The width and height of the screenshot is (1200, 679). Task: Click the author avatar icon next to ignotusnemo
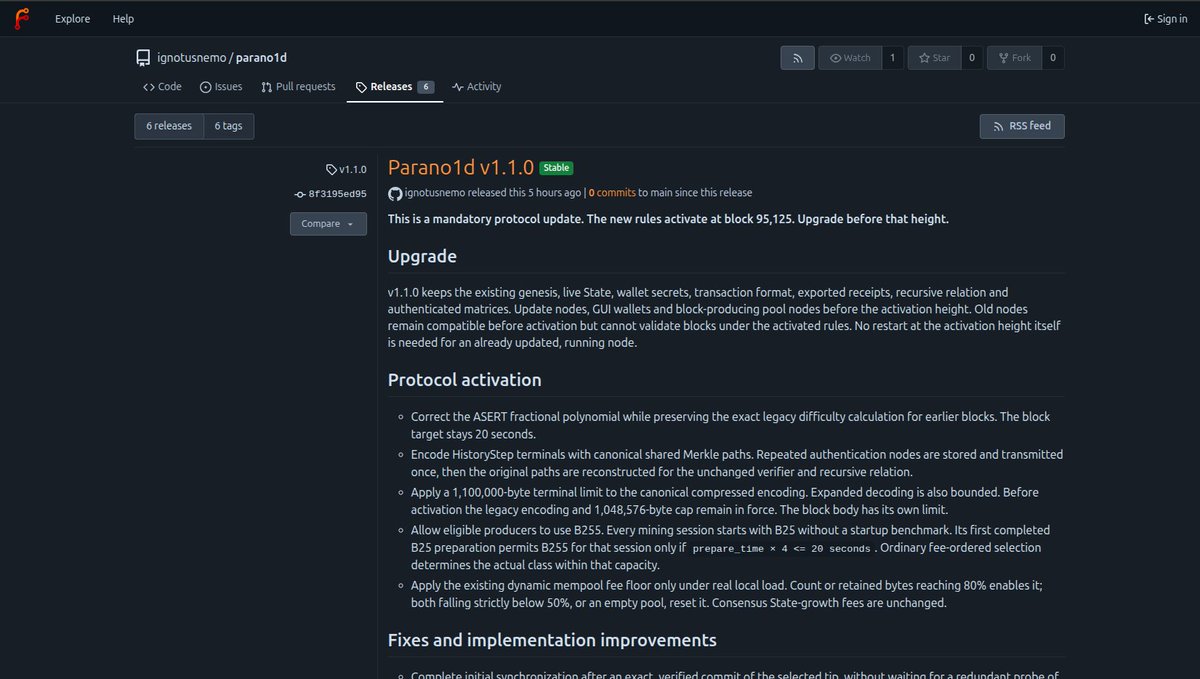(x=395, y=192)
